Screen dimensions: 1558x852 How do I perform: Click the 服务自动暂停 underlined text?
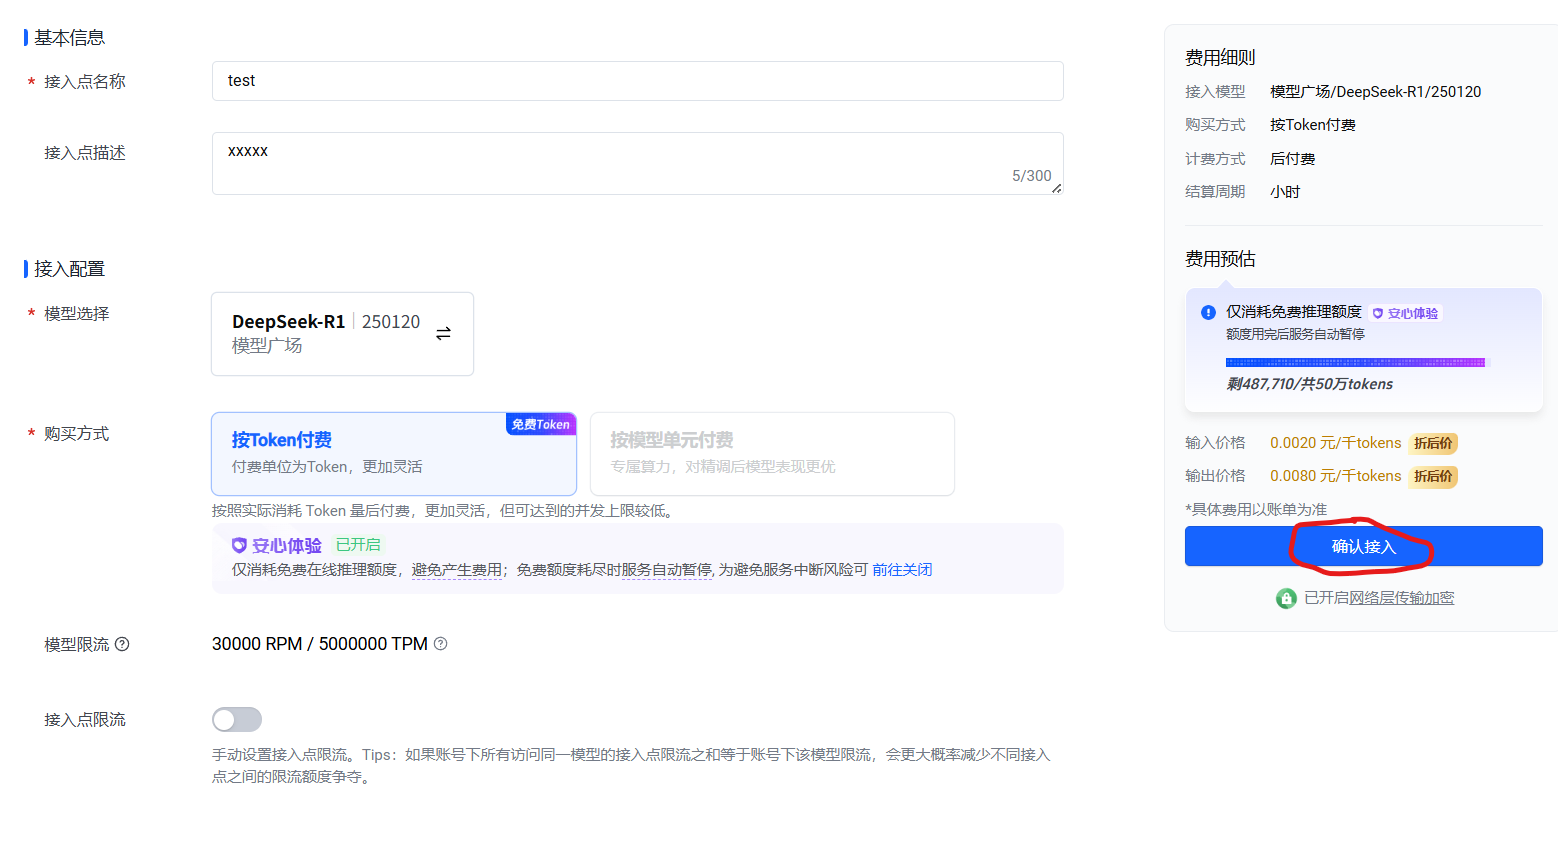[667, 570]
